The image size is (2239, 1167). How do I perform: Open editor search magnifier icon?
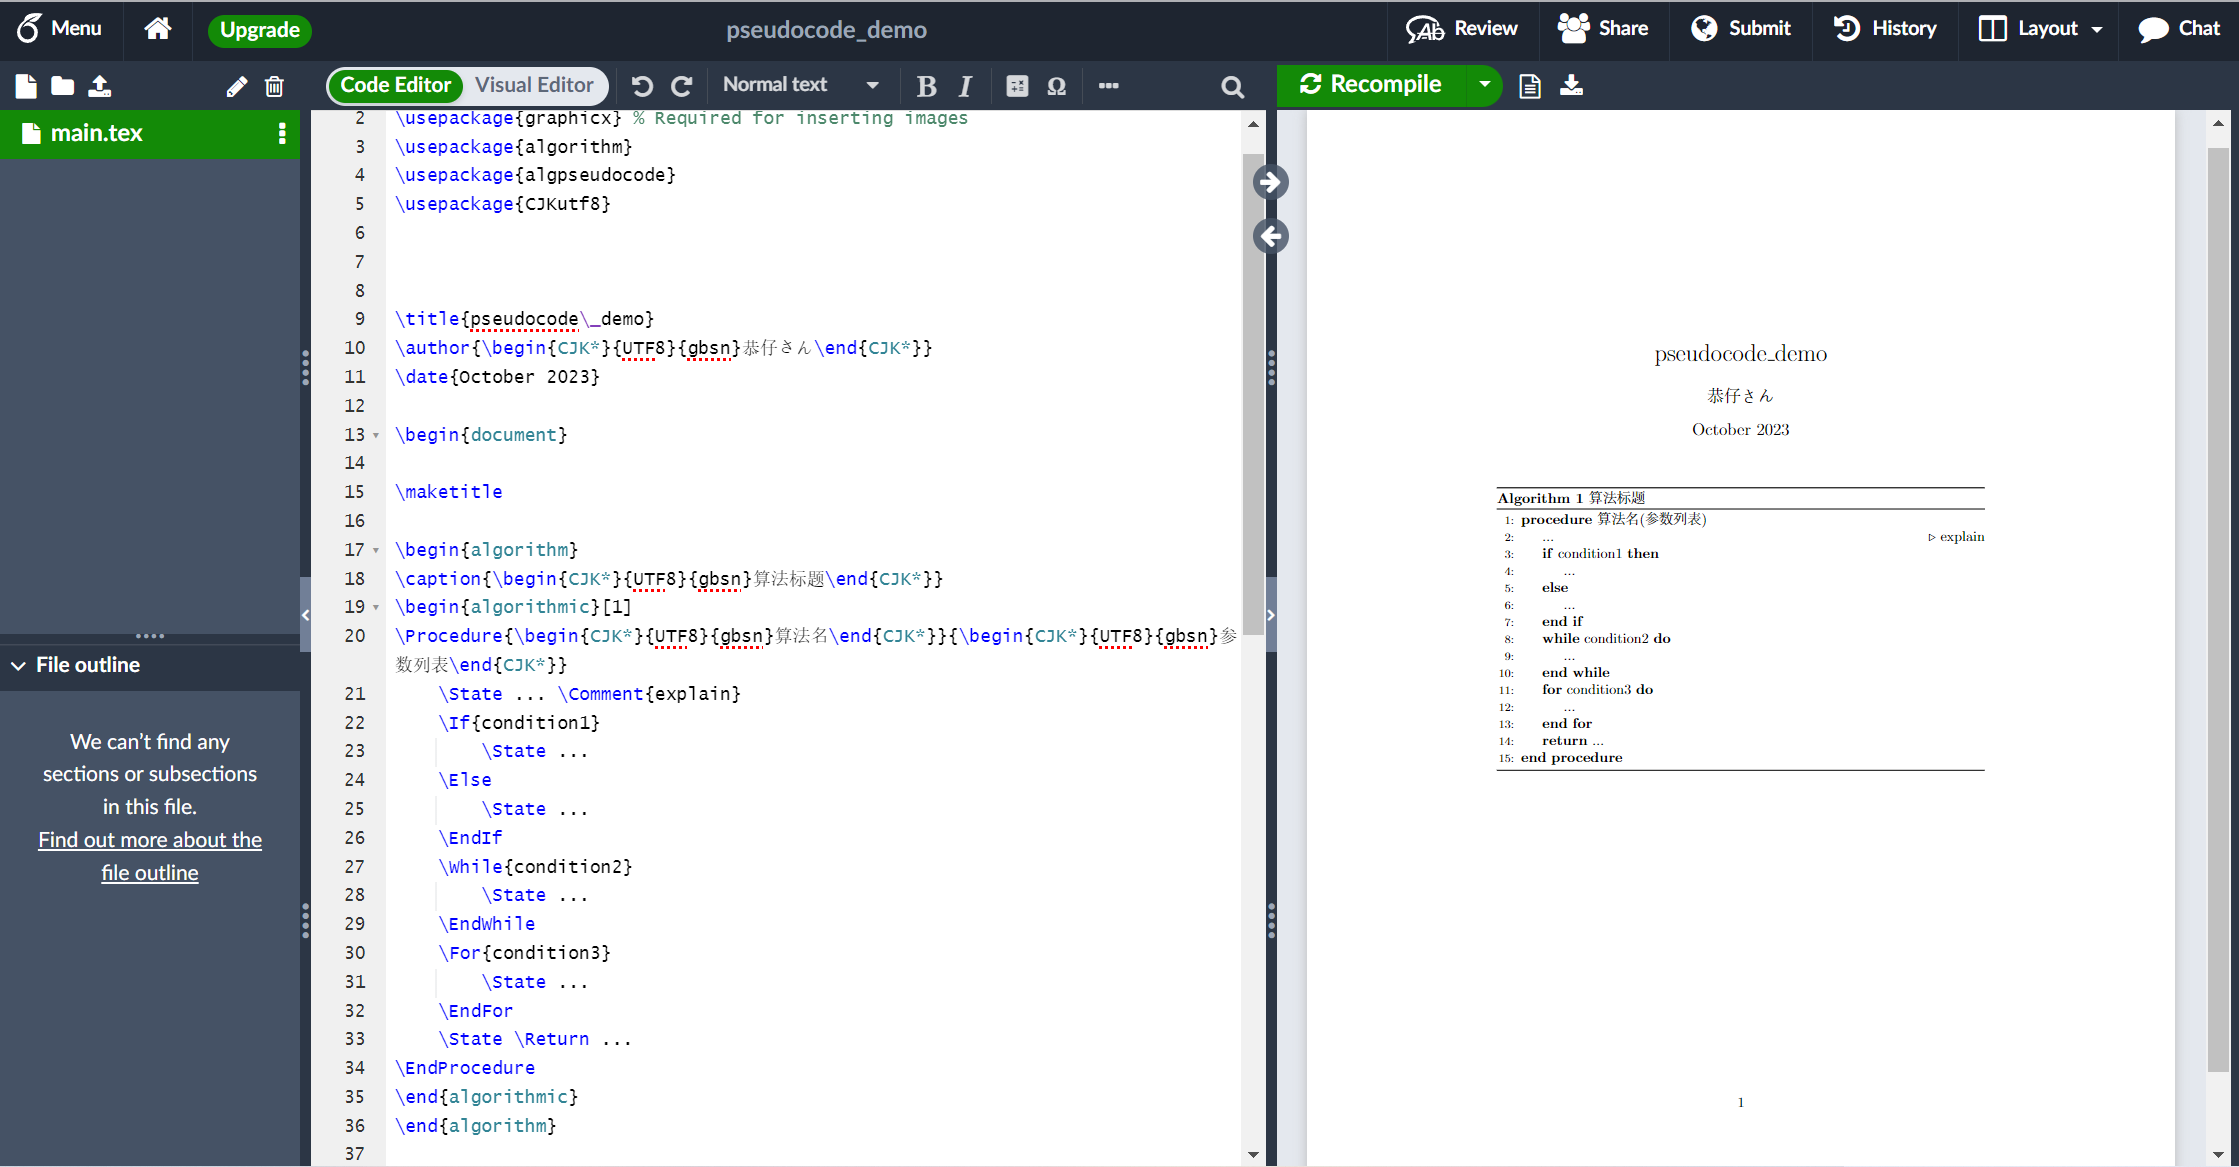(1232, 87)
